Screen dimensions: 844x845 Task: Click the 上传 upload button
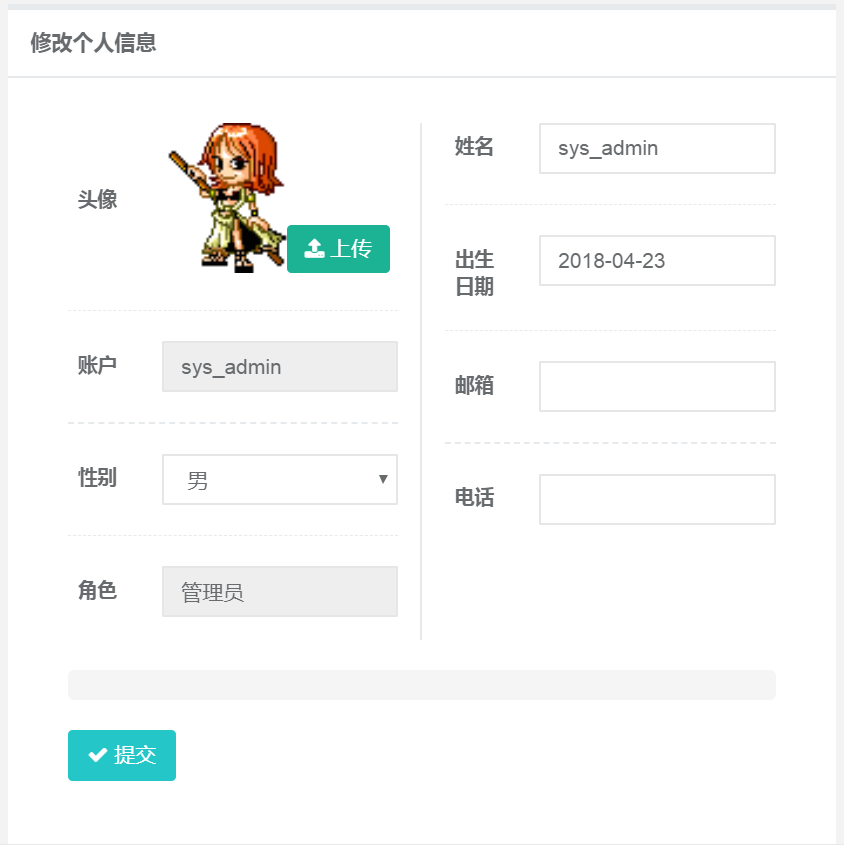[338, 249]
